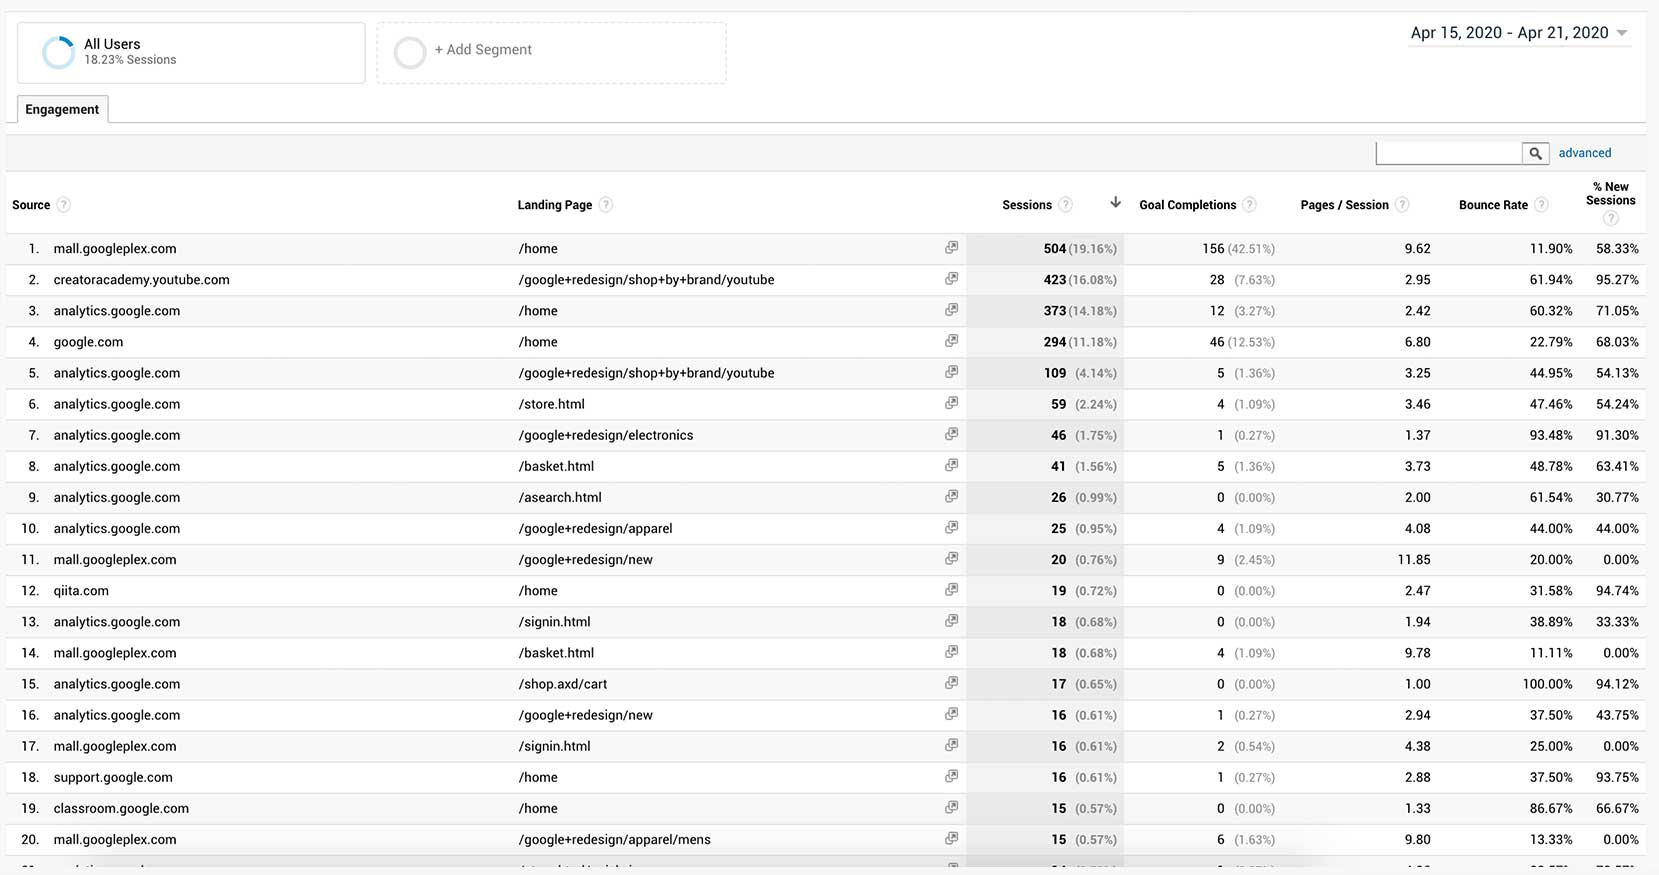Open external link icon for /store.html row
1659x875 pixels.
tap(951, 403)
